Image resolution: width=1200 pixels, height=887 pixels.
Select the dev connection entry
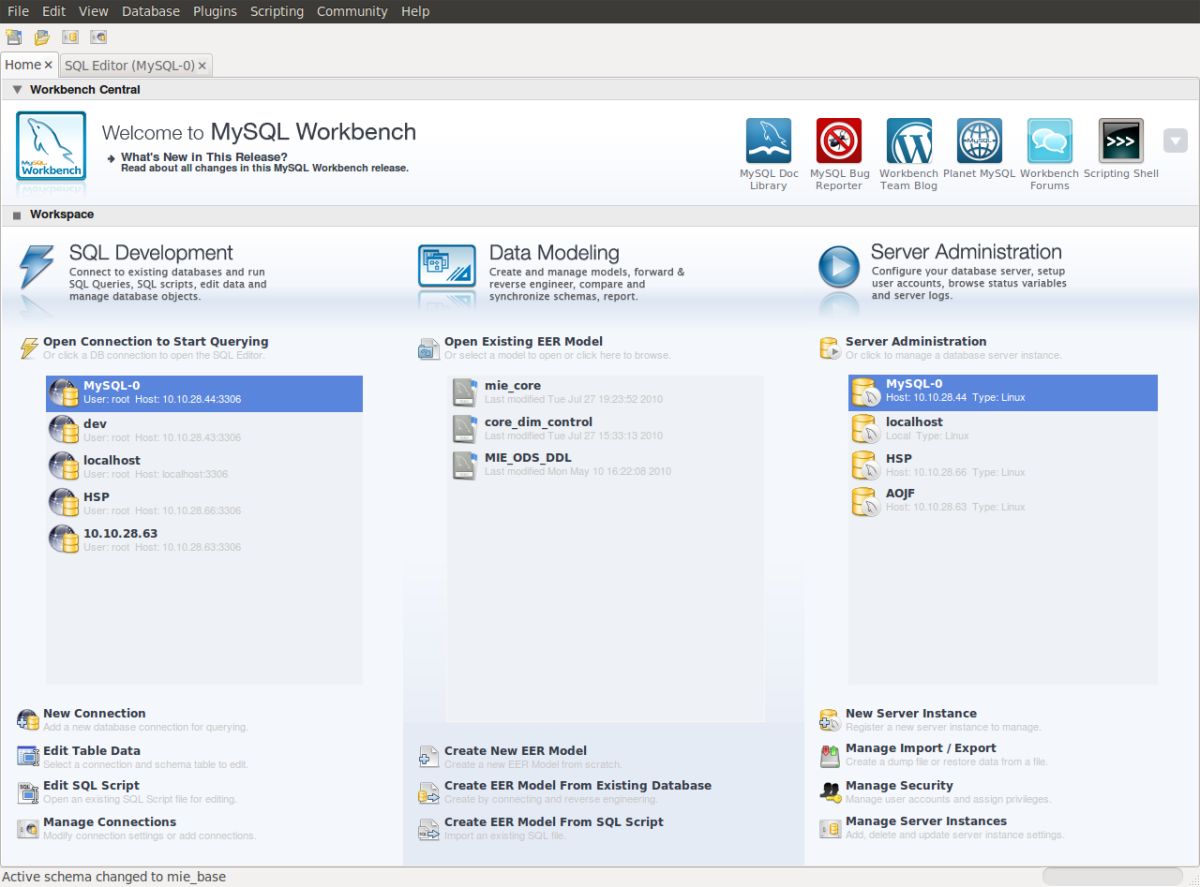[x=204, y=430]
